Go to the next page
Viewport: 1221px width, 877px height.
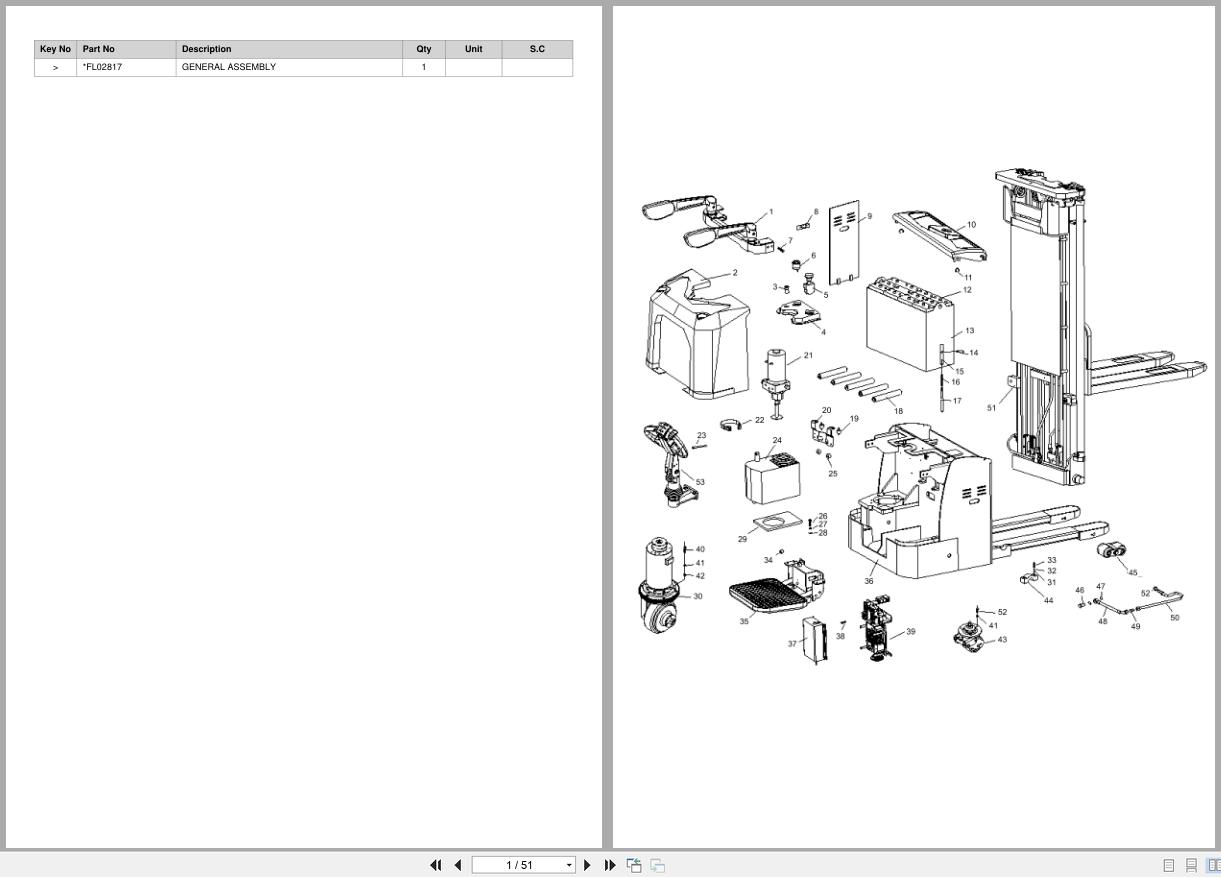coord(588,865)
